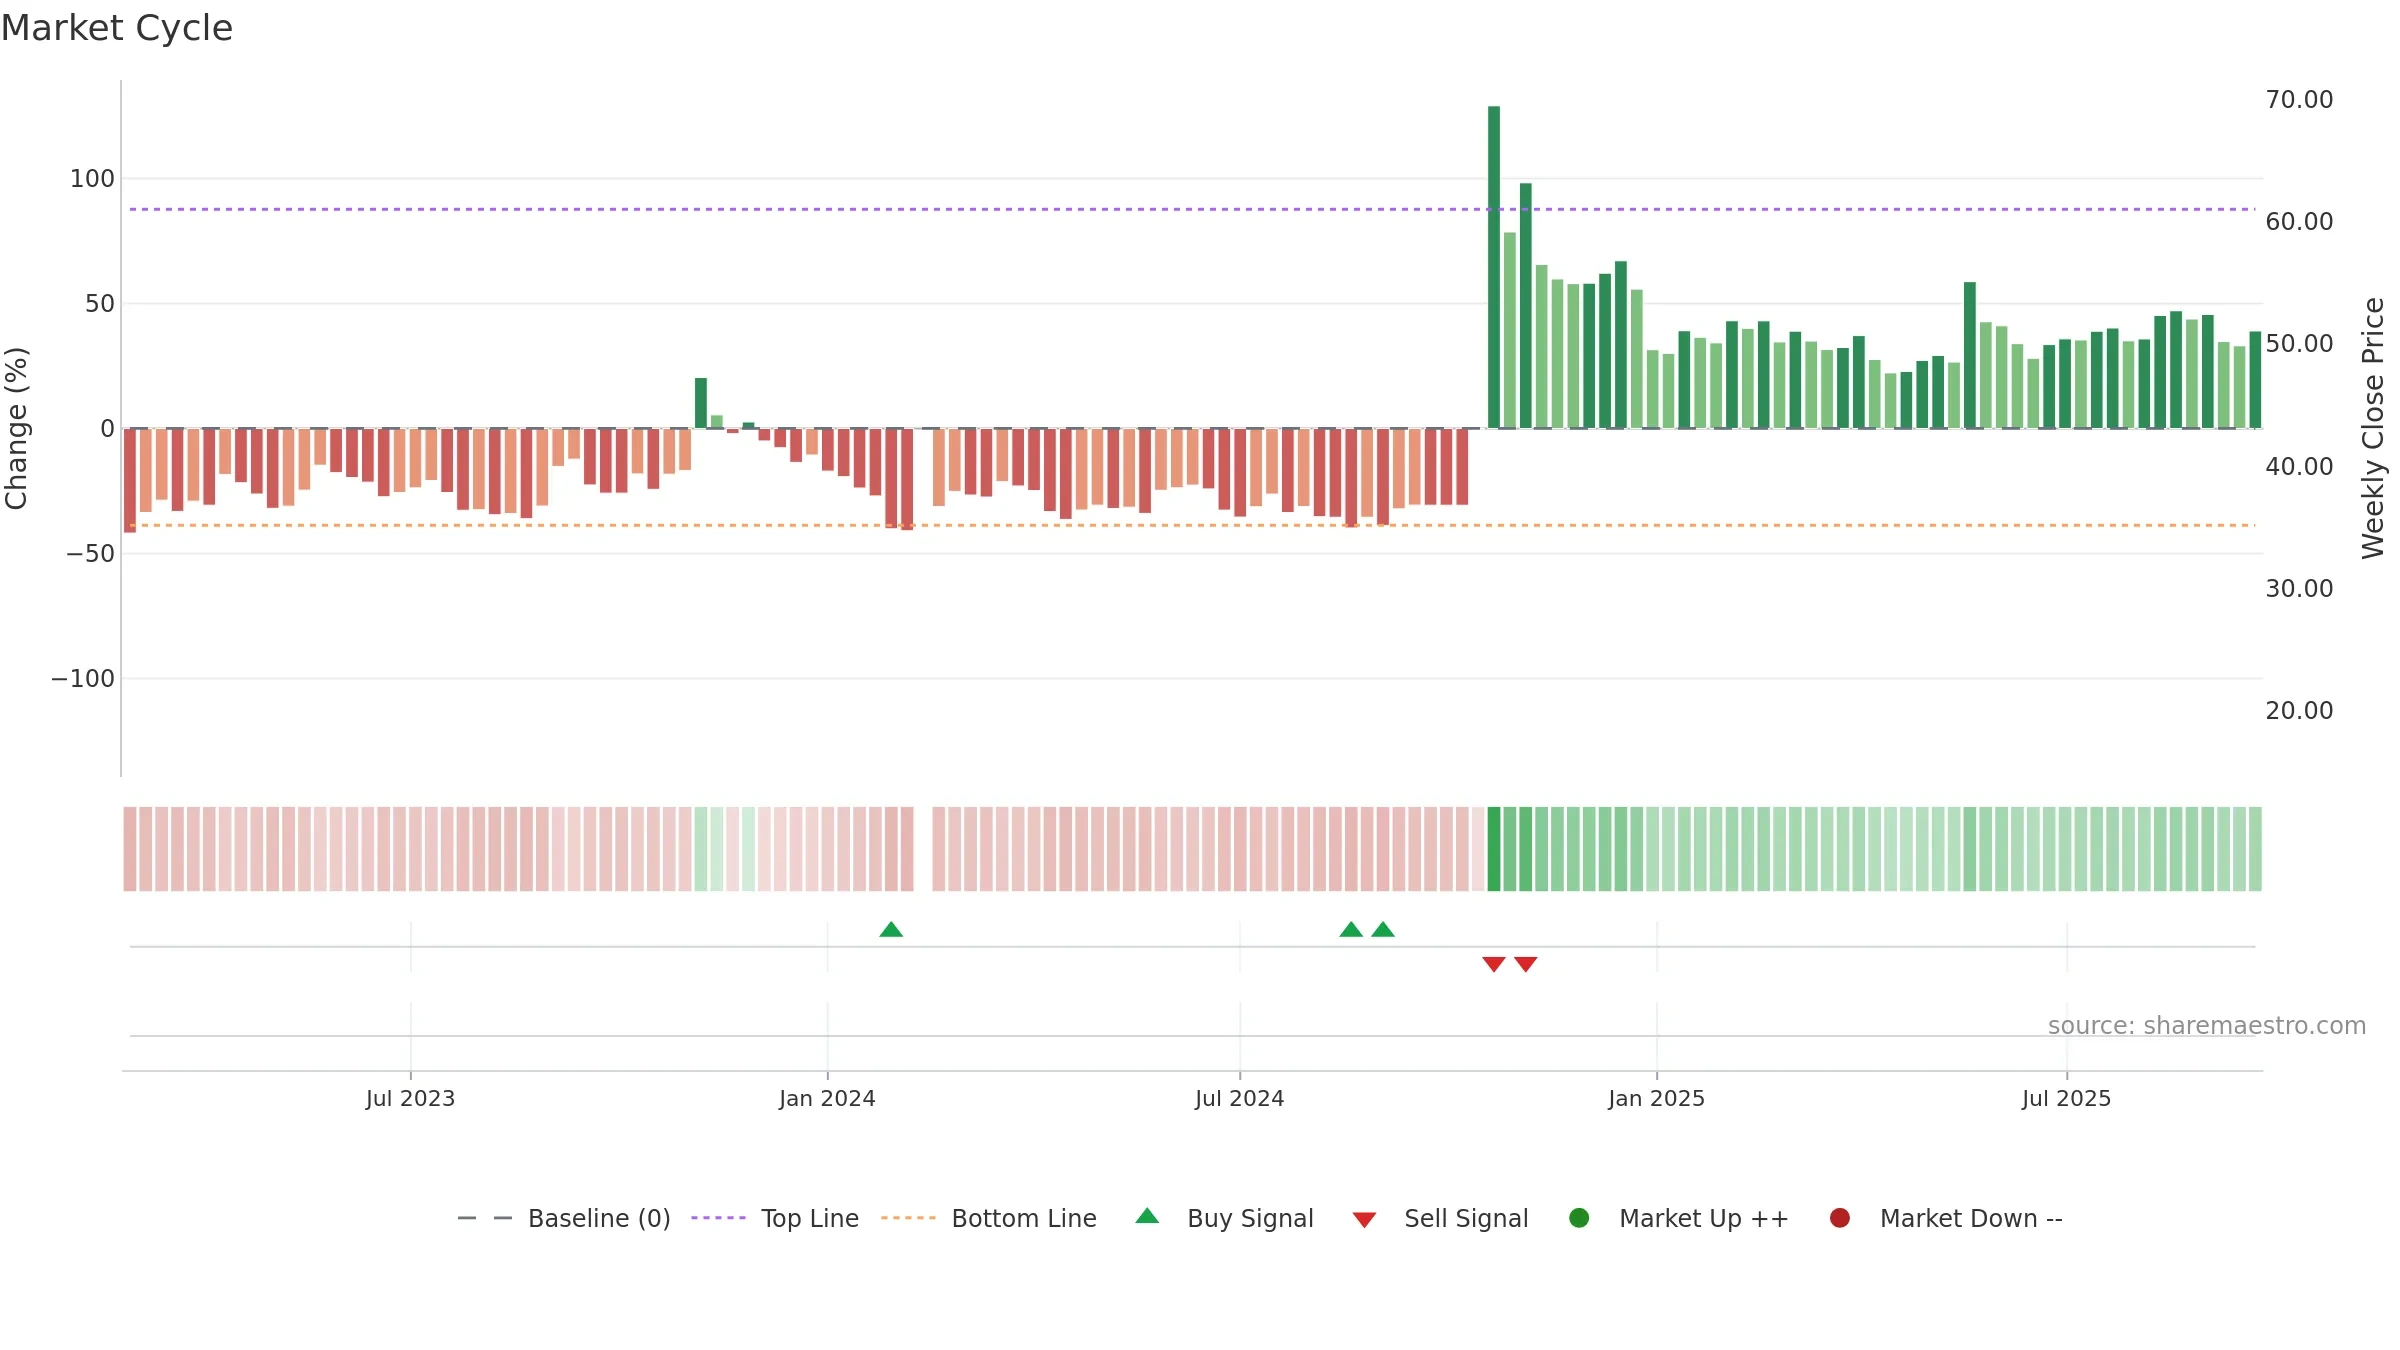Toggle the Top Line legend entry

click(x=775, y=1218)
